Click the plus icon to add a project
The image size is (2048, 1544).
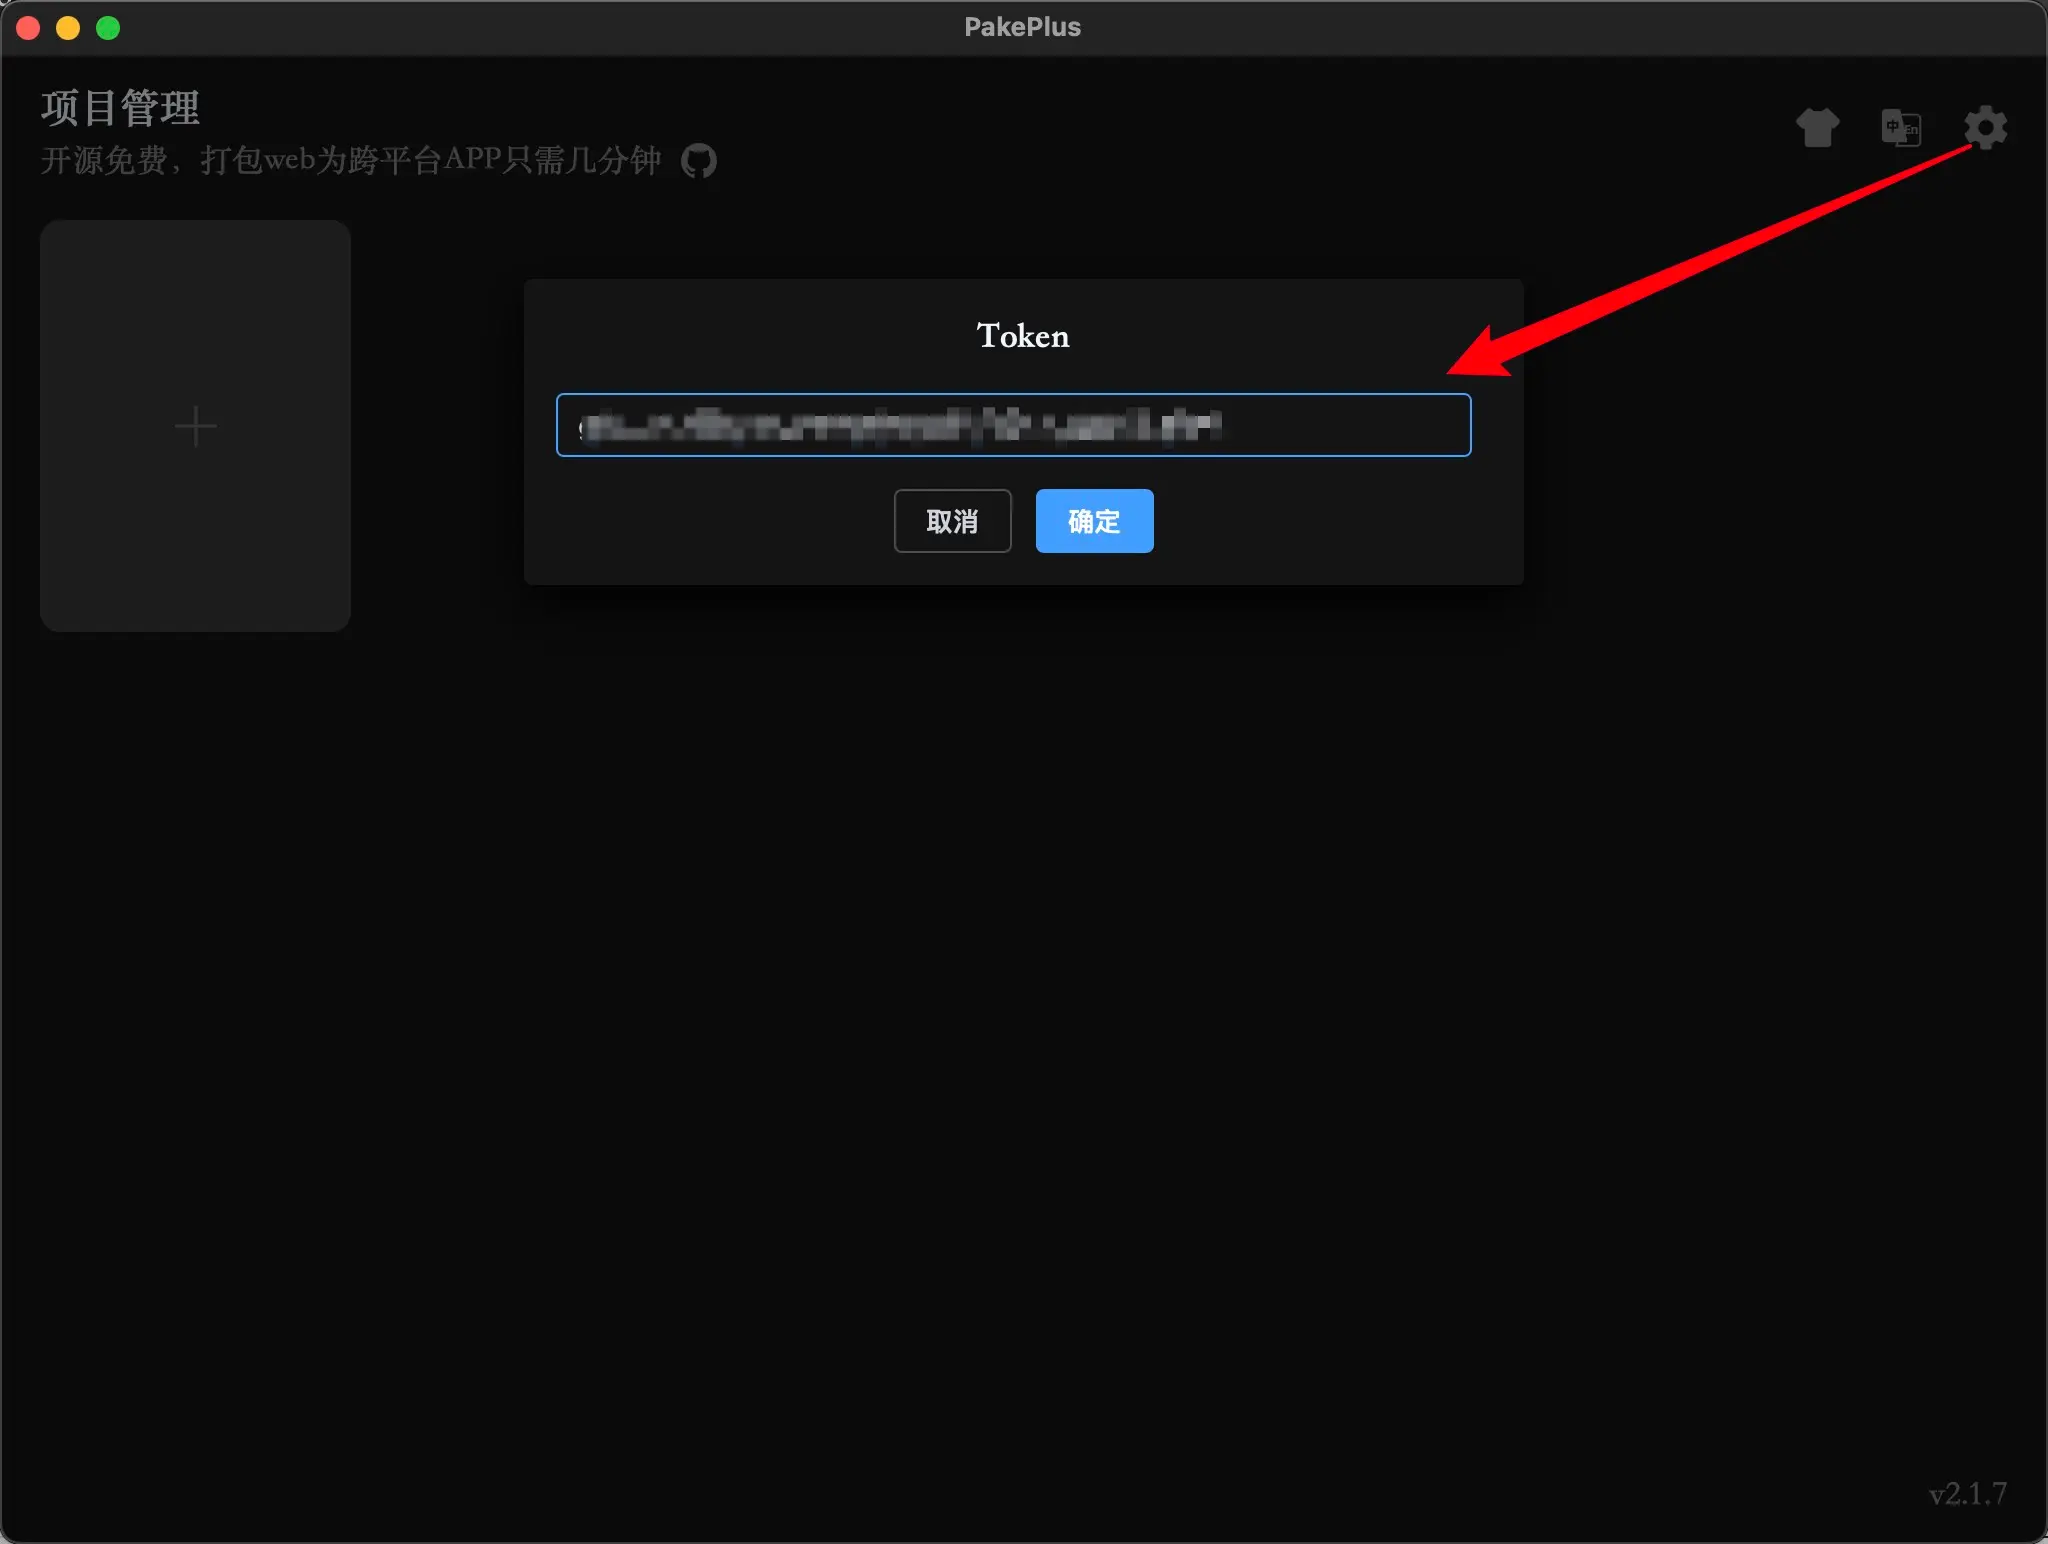[x=195, y=426]
